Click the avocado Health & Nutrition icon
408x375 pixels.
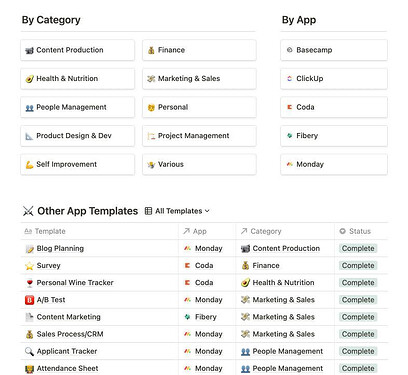coord(29,79)
